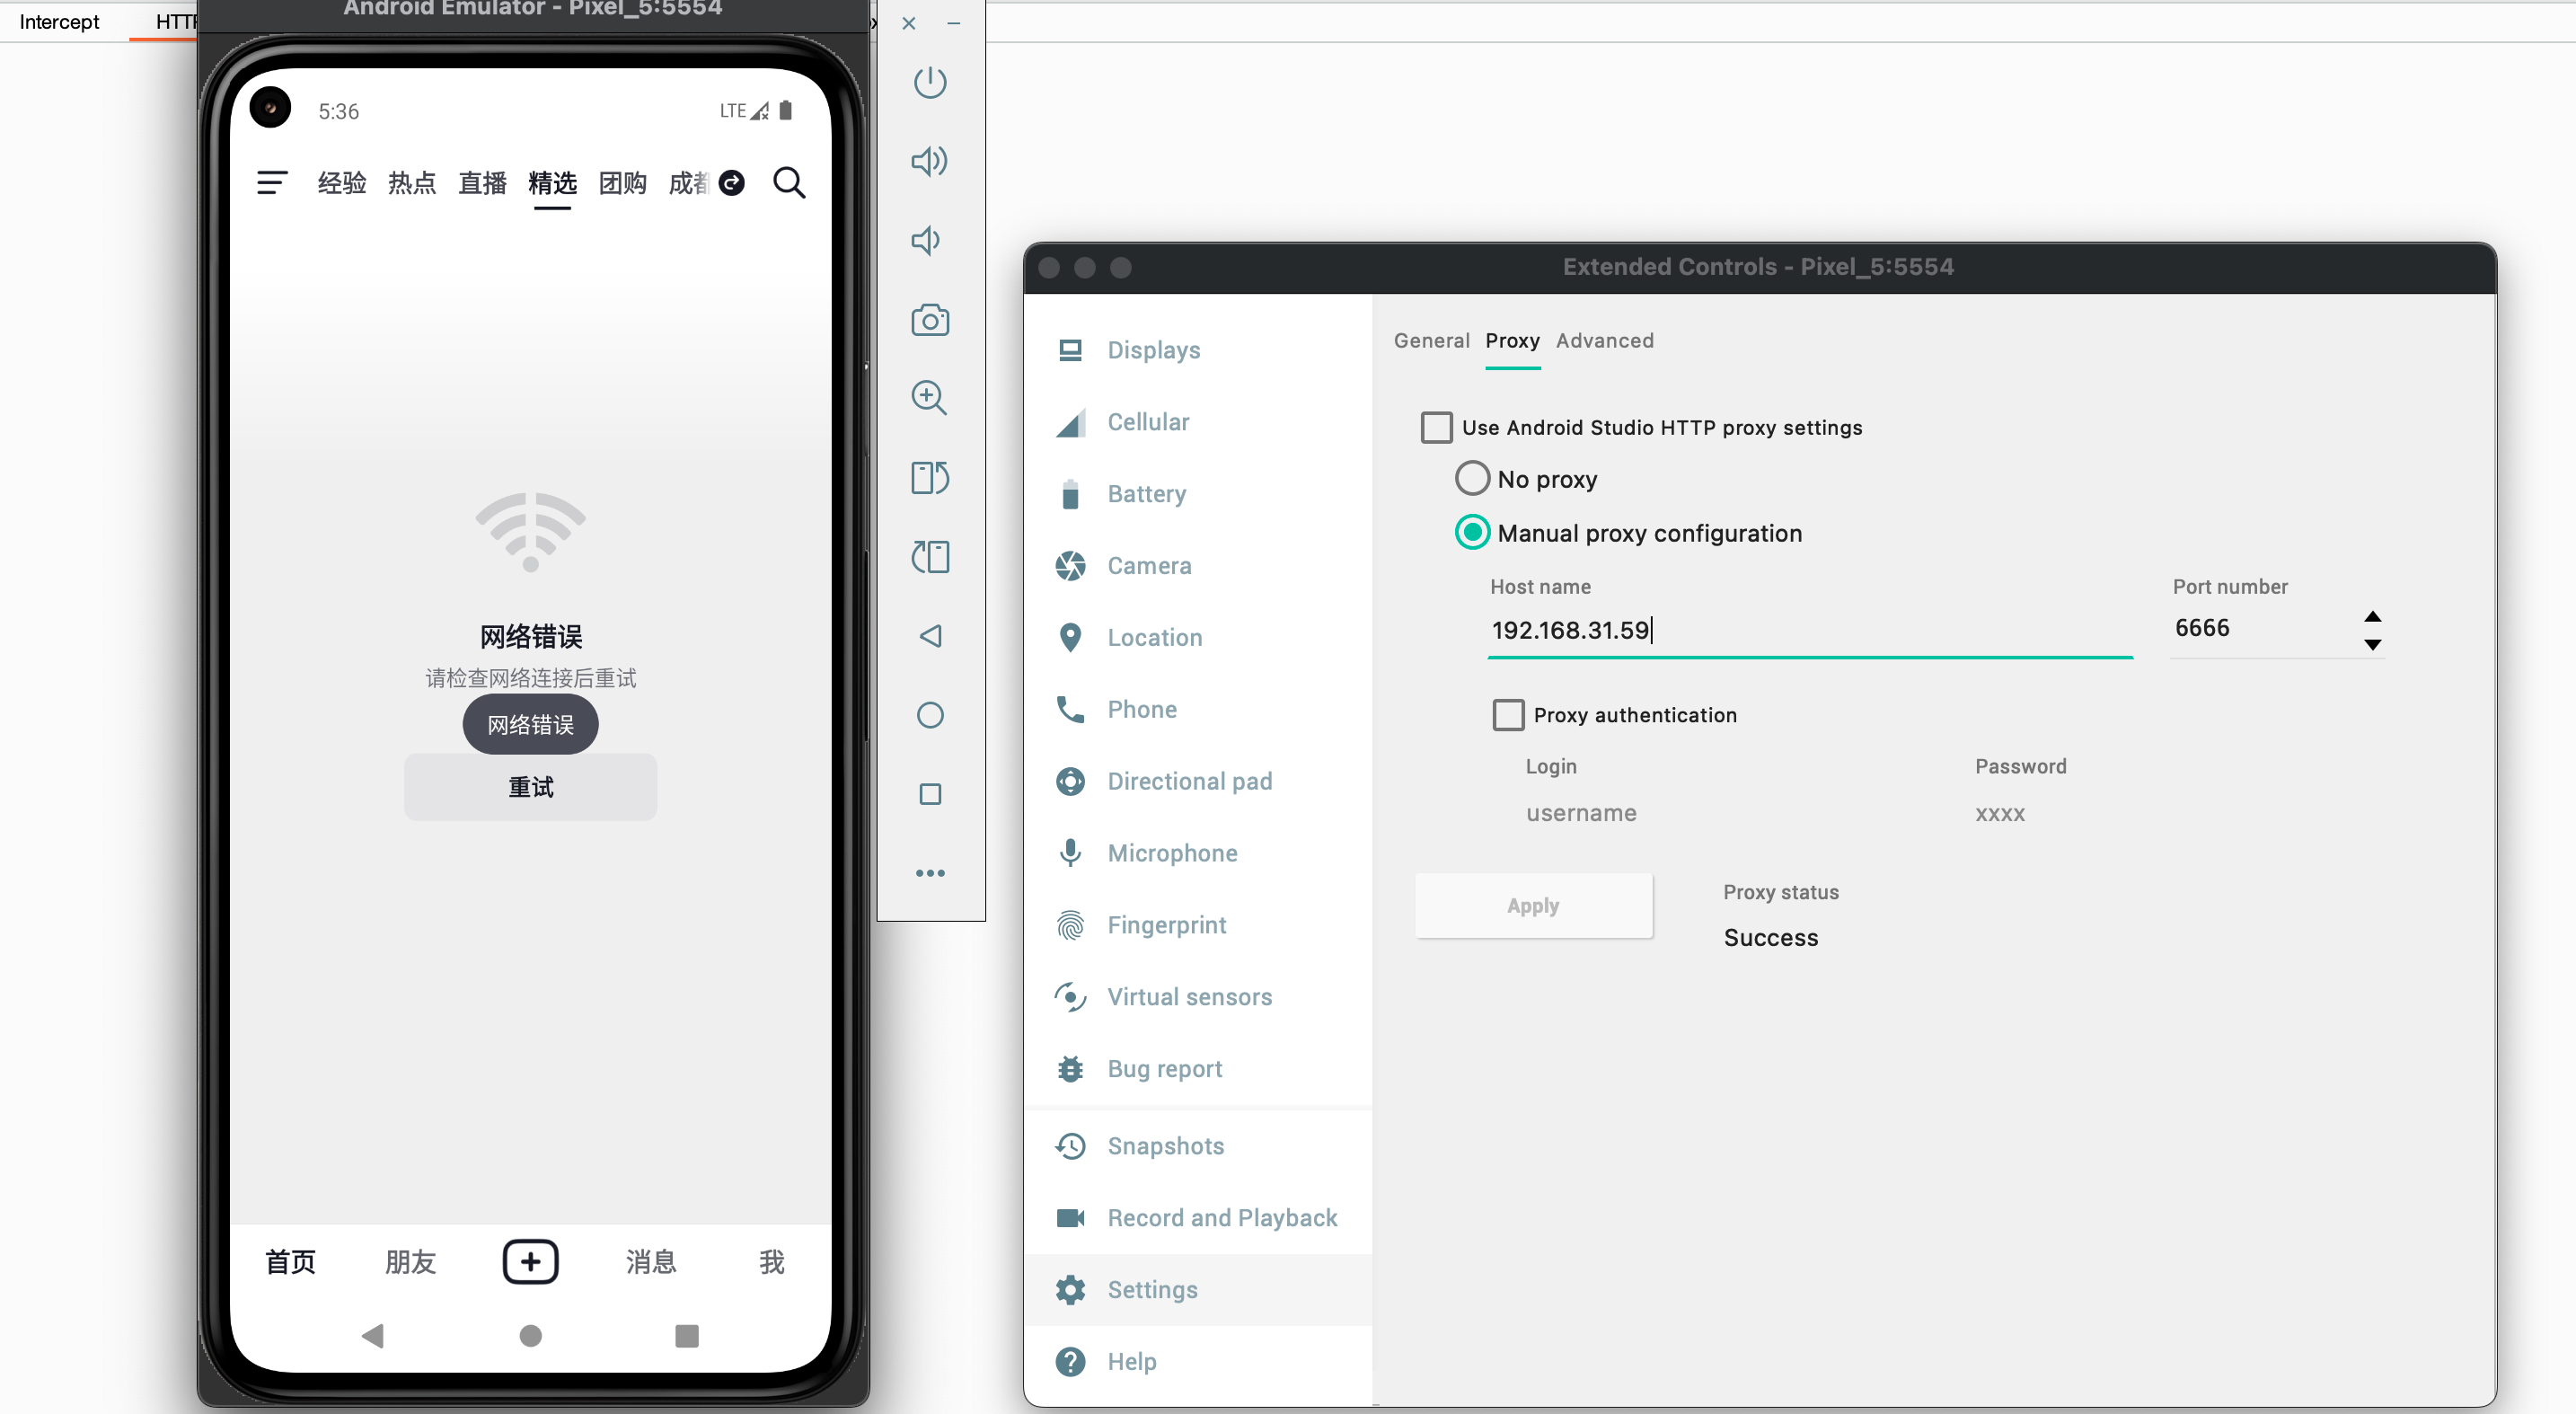Click the emulator toolbar home circle
Screen dimensions: 2576x1414
coord(930,715)
